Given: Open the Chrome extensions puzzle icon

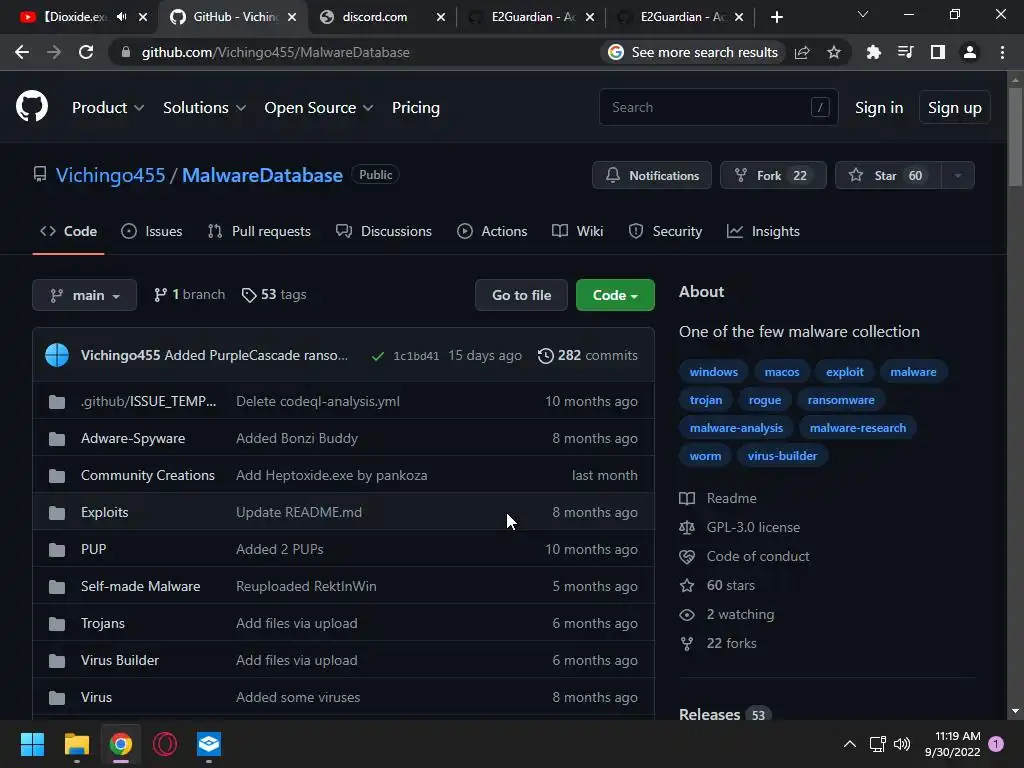Looking at the screenshot, I should coord(873,52).
